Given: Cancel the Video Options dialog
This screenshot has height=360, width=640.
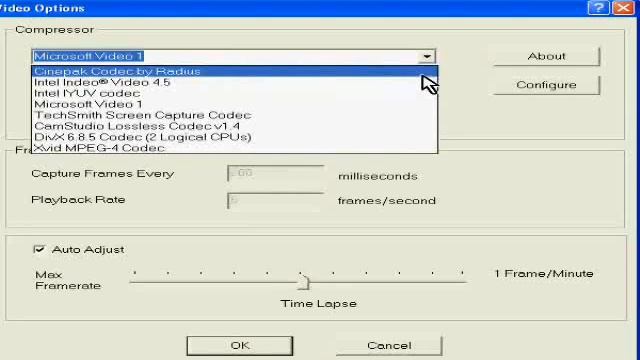Looking at the screenshot, I should tap(389, 345).
